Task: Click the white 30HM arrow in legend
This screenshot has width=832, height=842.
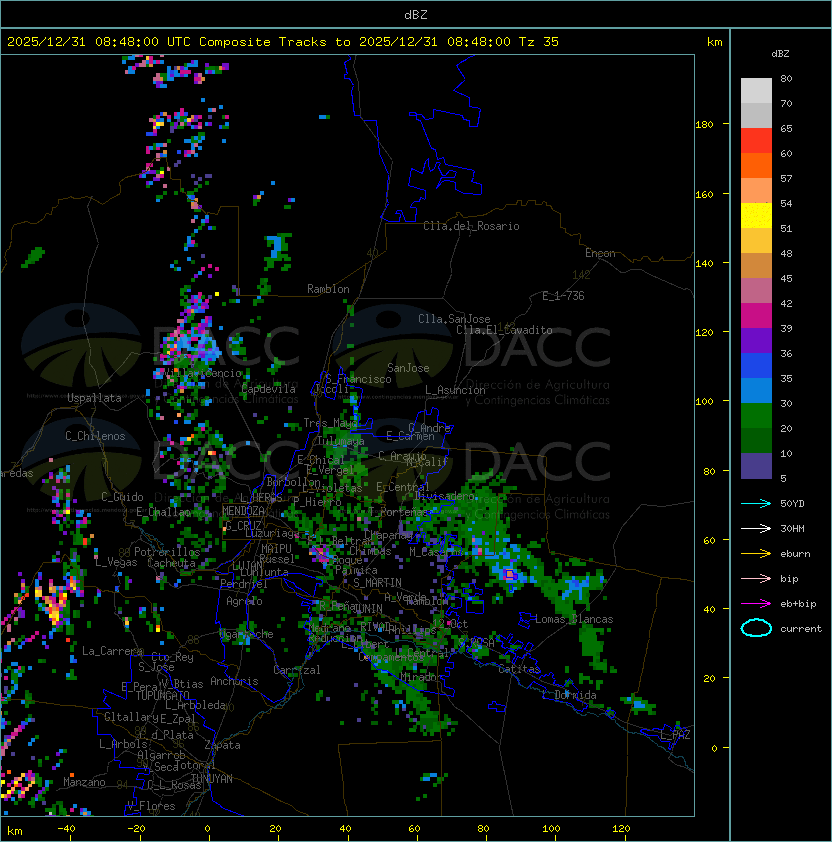Action: click(x=756, y=528)
